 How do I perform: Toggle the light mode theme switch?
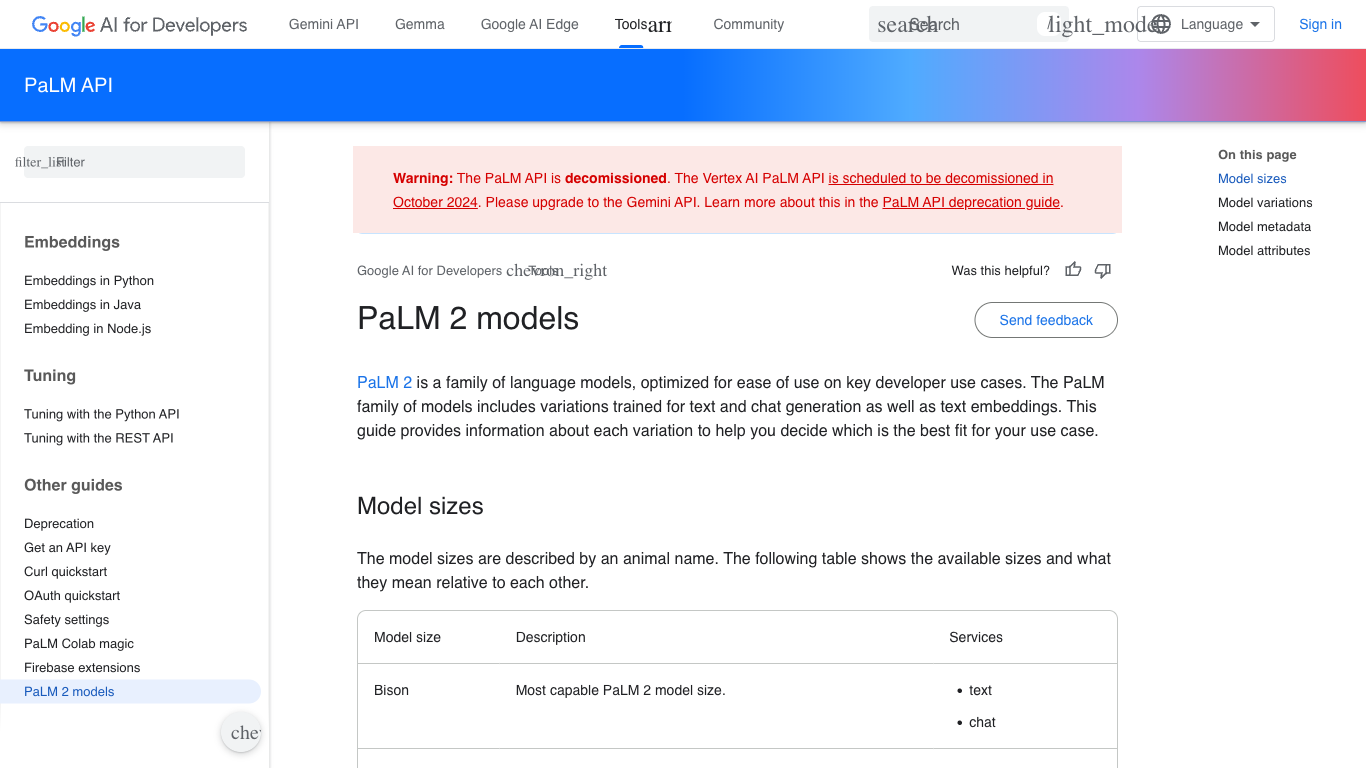coord(1095,25)
